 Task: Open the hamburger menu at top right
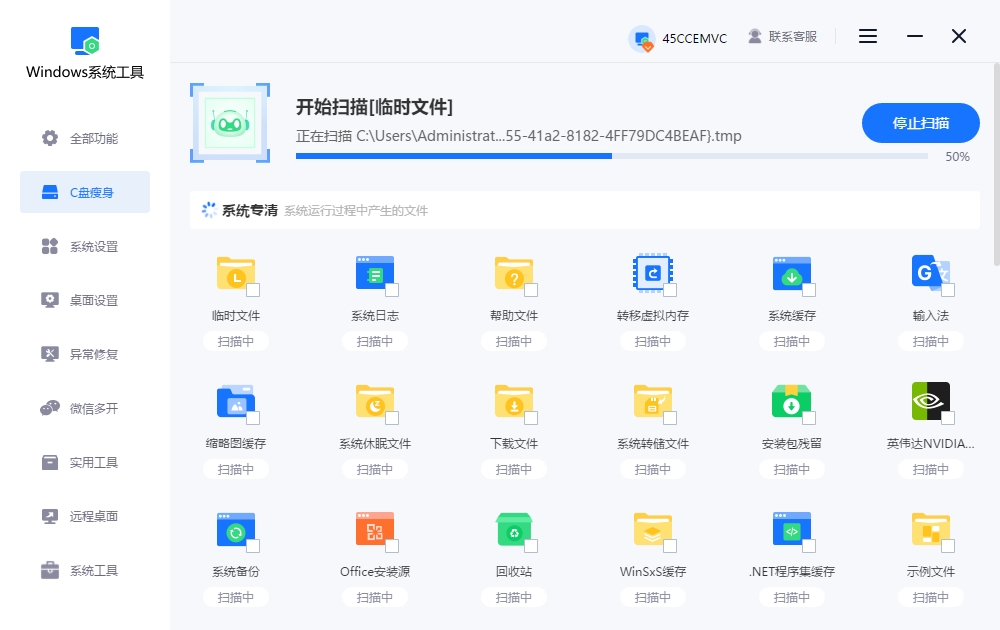click(x=867, y=36)
